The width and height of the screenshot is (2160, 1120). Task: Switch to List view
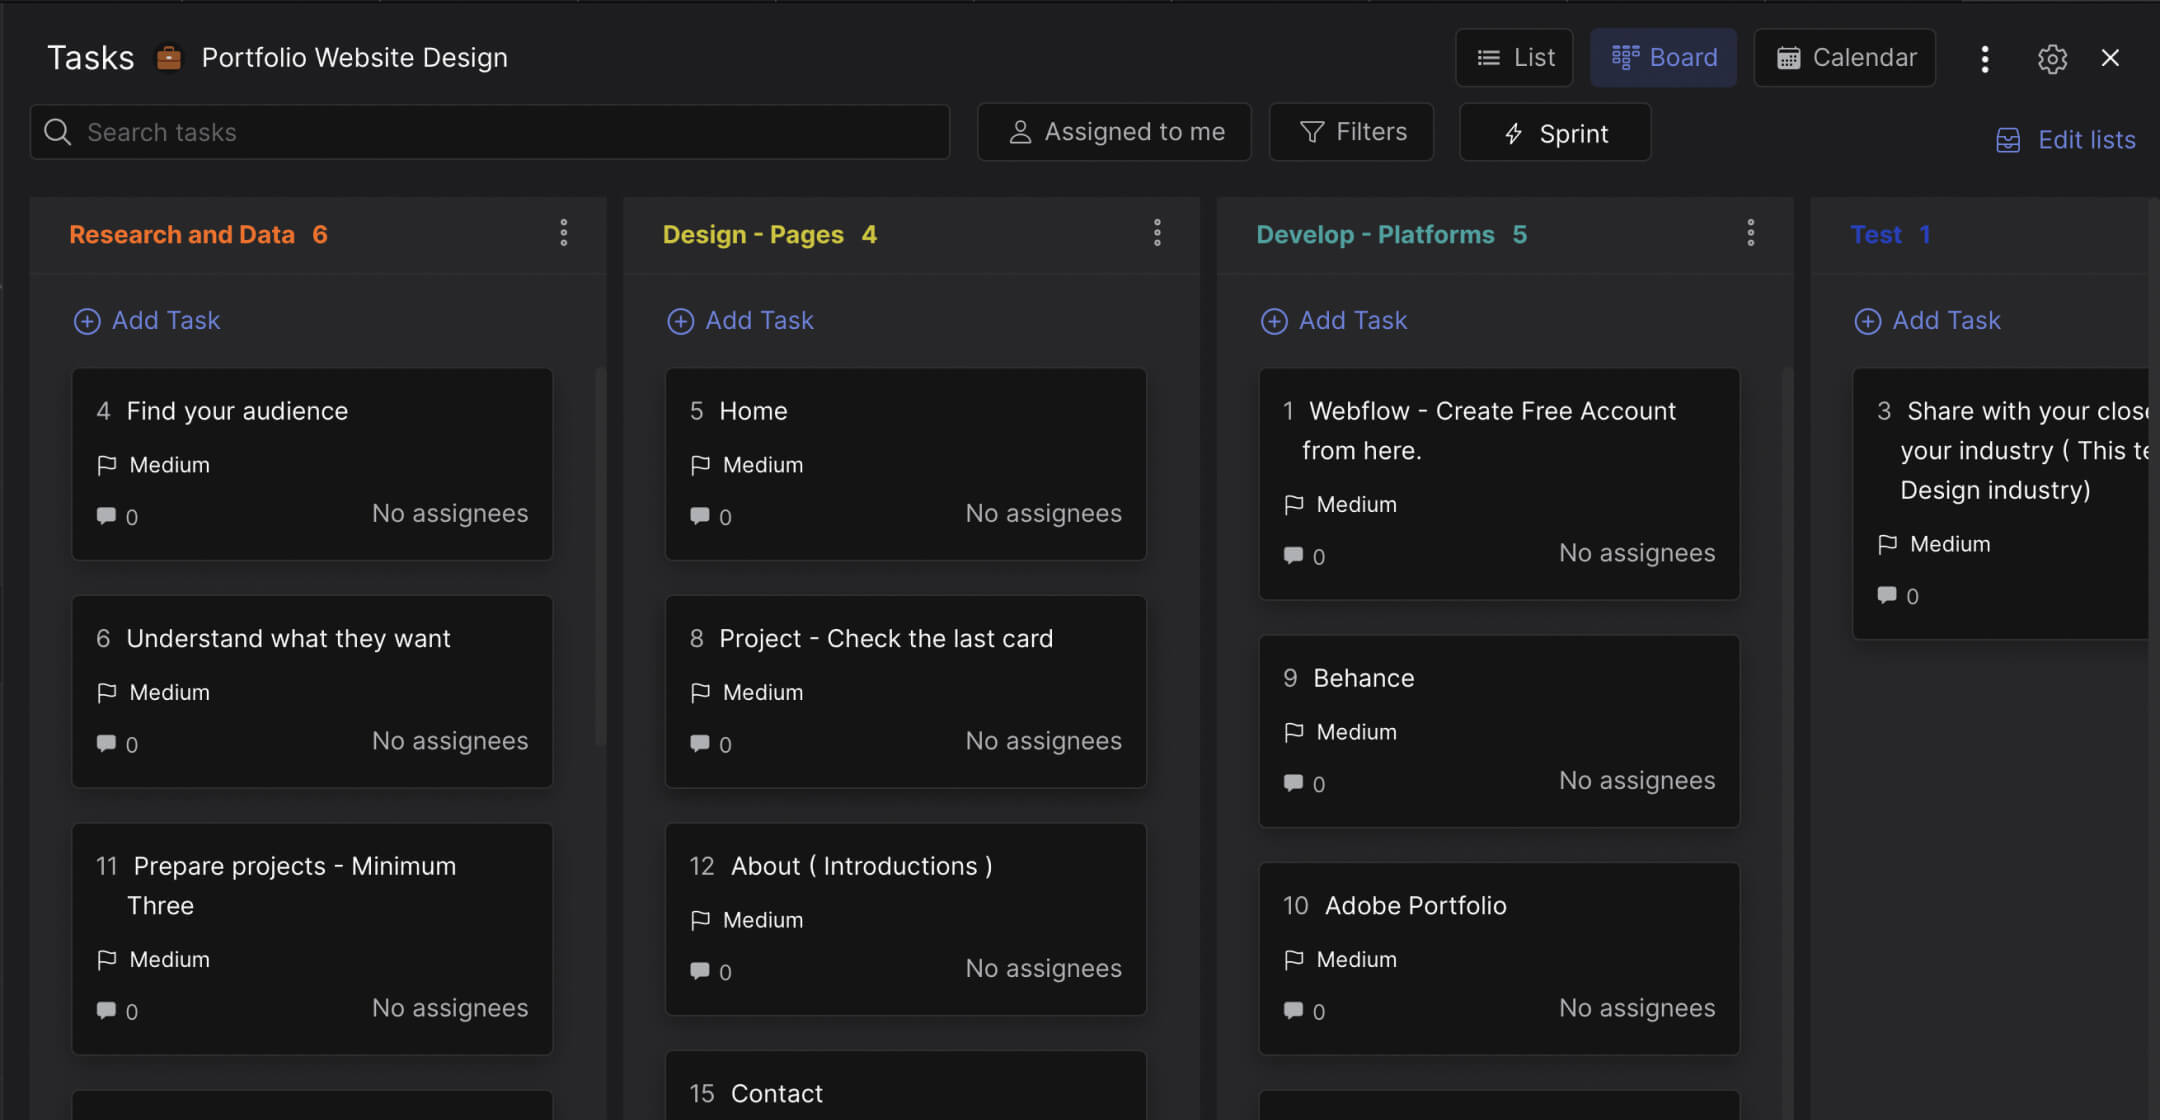(1514, 57)
